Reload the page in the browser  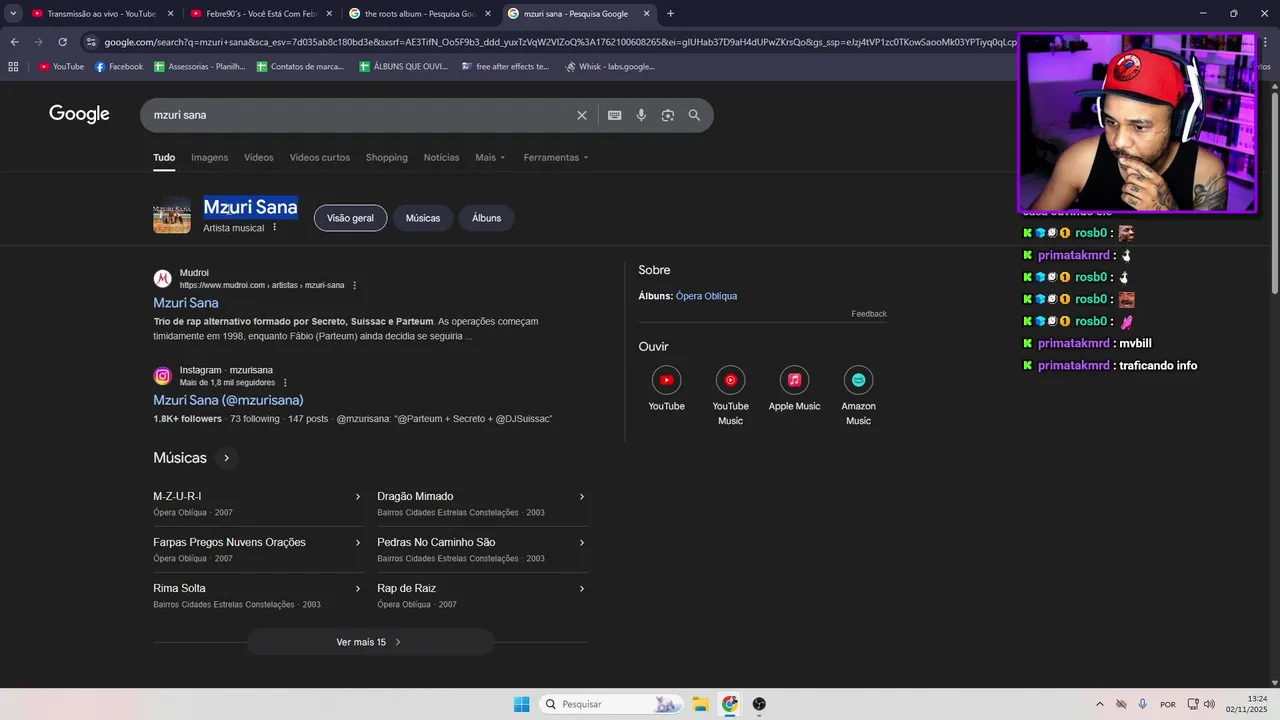(62, 42)
